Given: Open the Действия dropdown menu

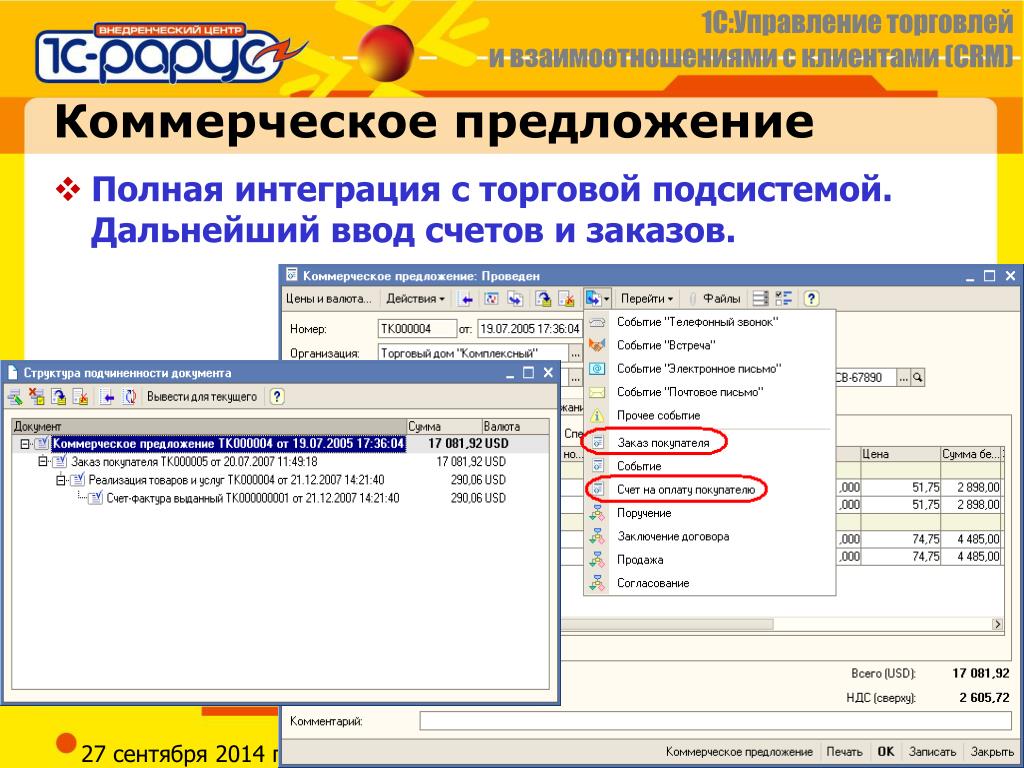Looking at the screenshot, I should tap(415, 299).
